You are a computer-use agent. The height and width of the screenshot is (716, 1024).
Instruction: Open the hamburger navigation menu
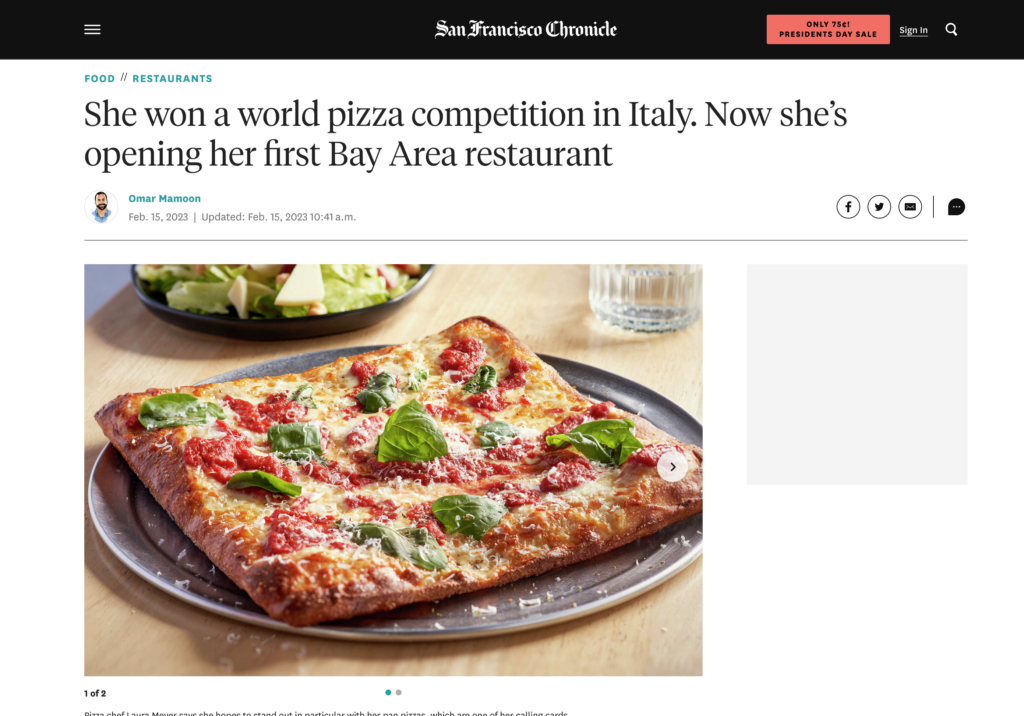[x=92, y=29]
